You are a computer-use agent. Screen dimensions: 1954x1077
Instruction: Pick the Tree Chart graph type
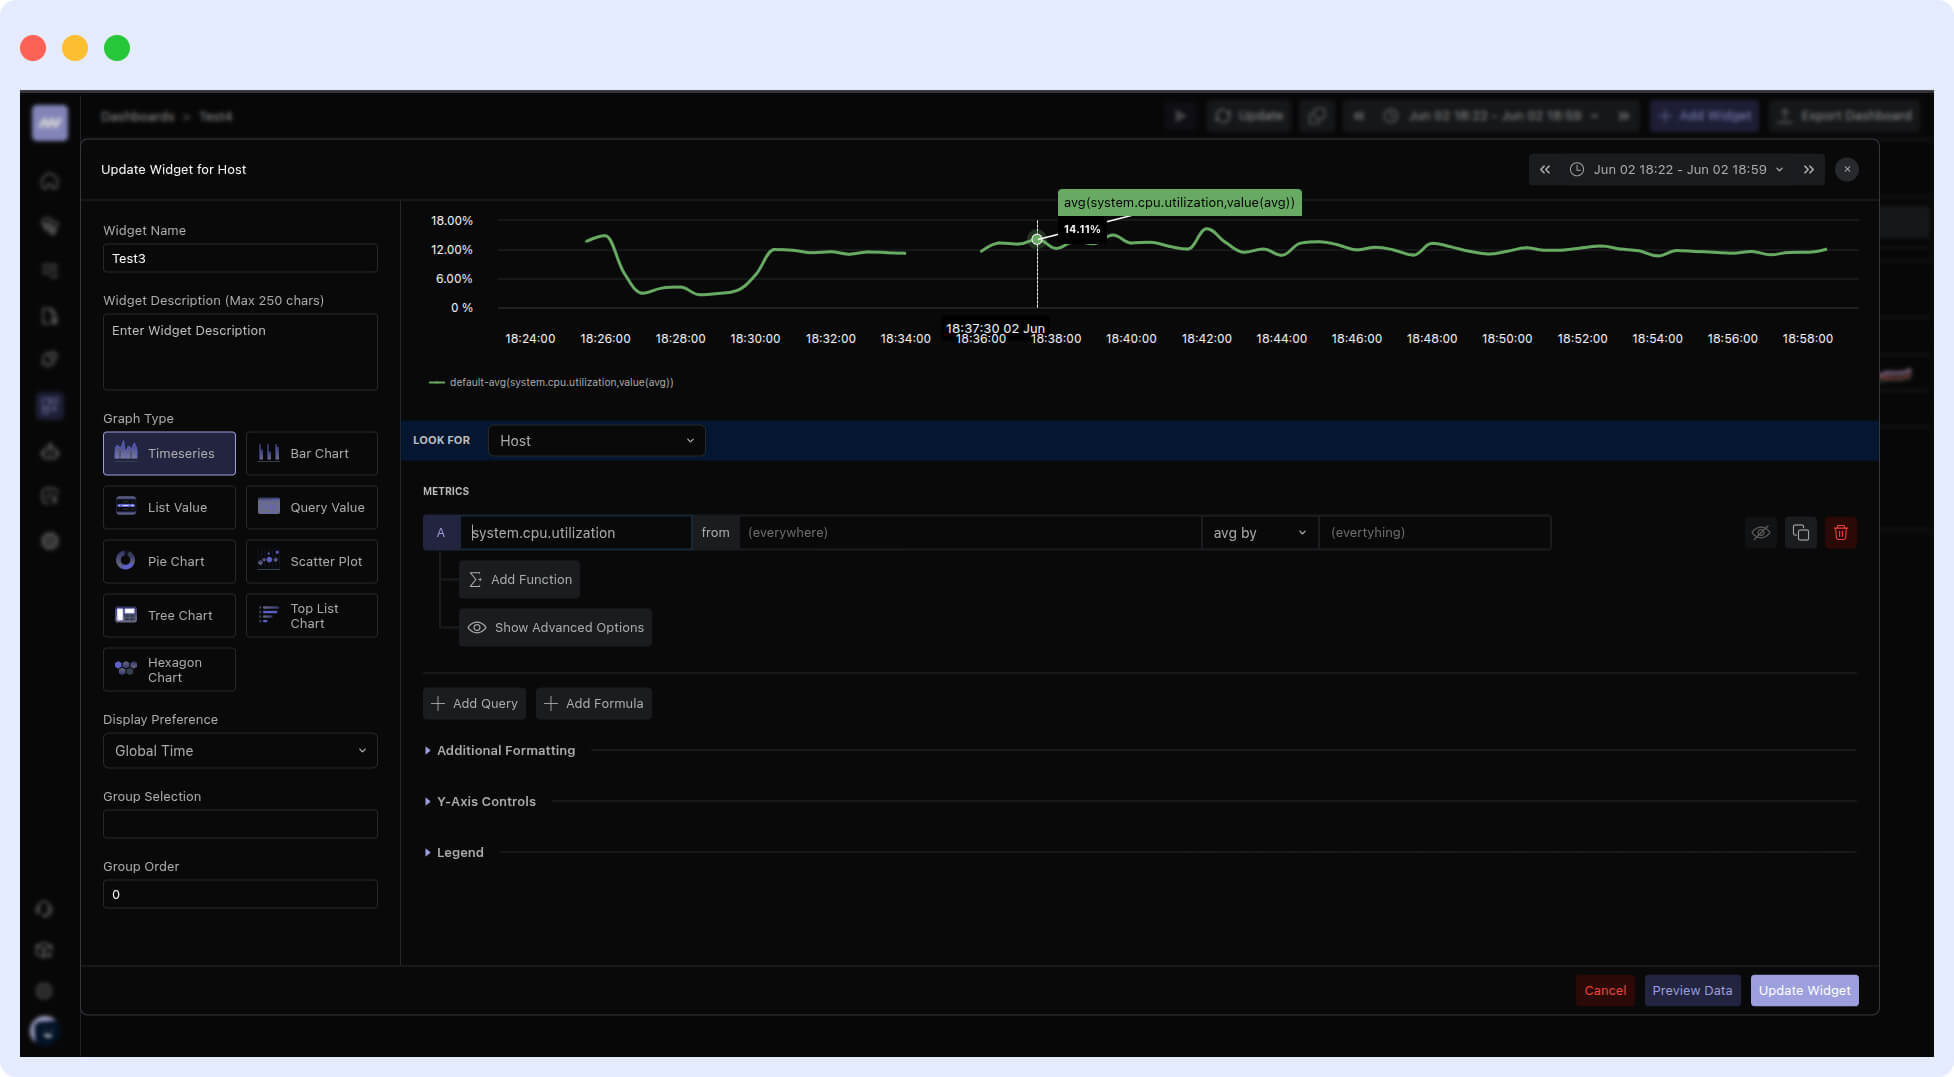coord(169,616)
